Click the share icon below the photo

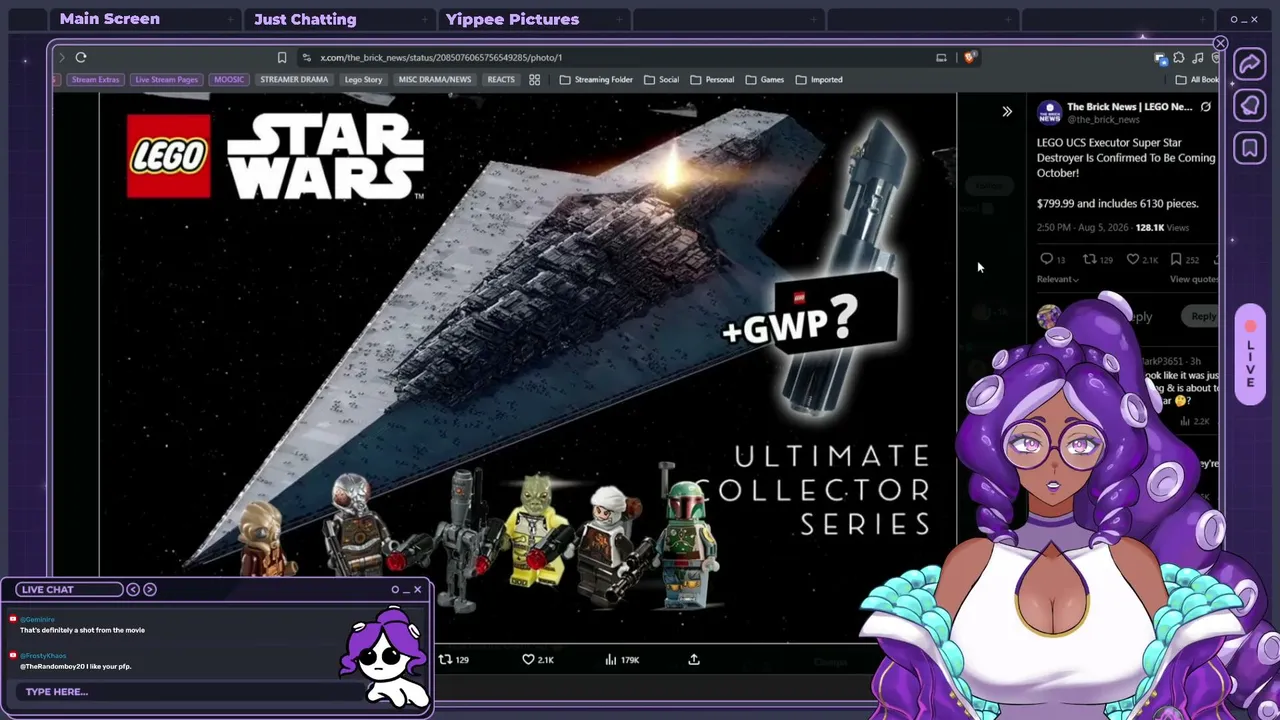click(x=694, y=660)
